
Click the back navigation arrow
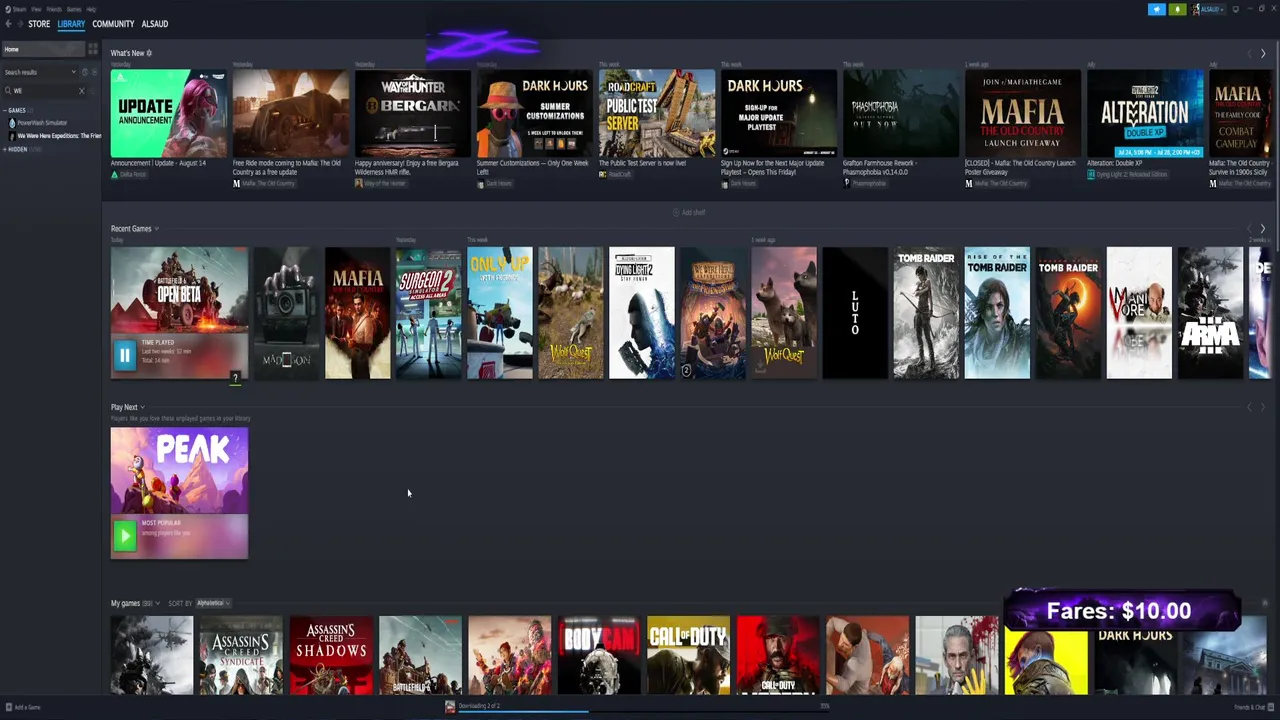[8, 24]
